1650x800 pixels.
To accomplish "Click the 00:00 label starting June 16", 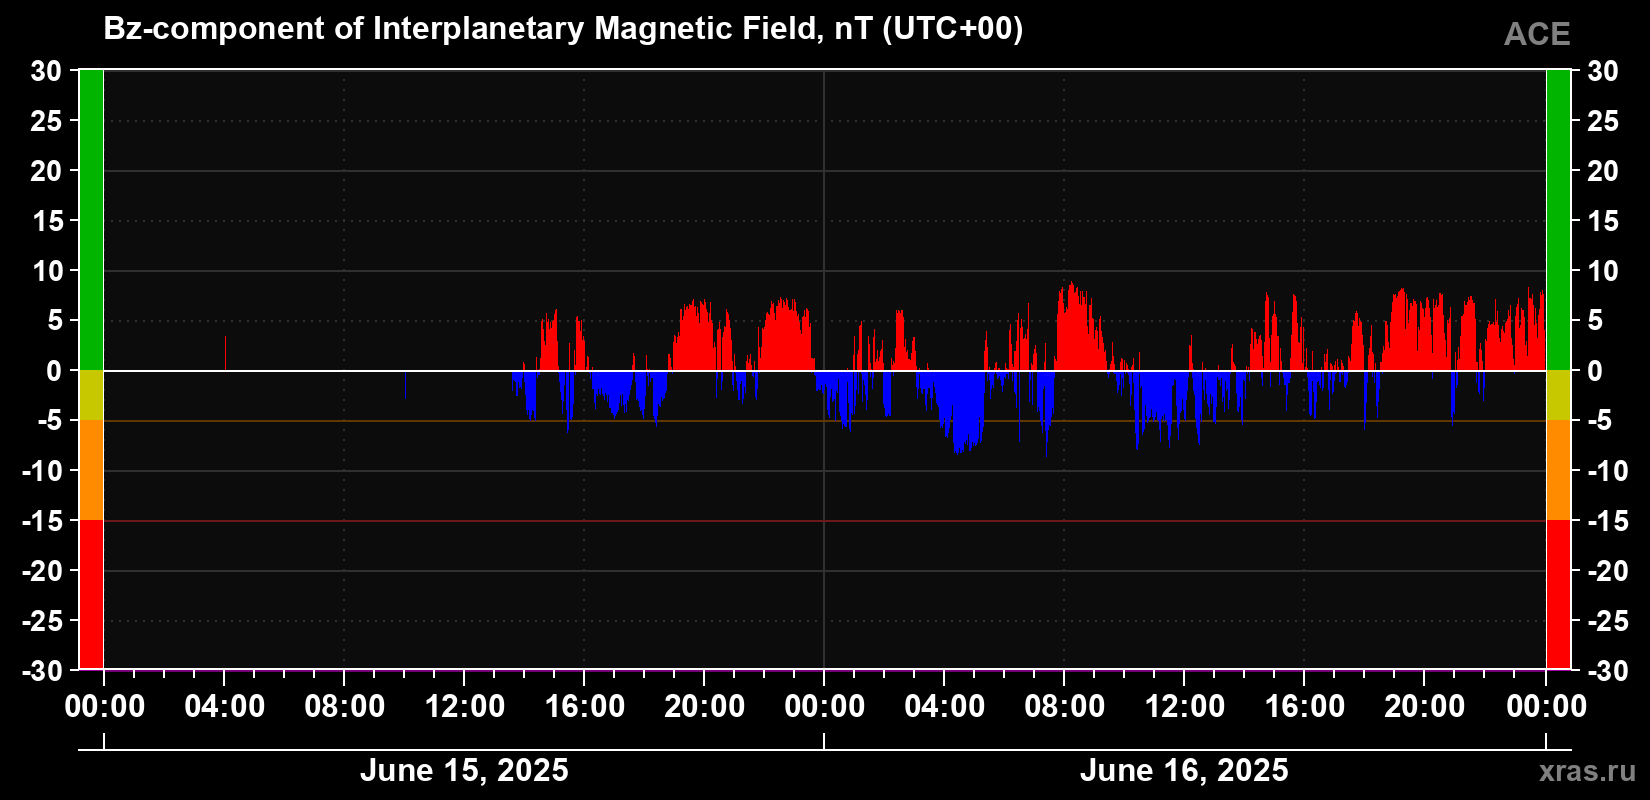I will [x=825, y=707].
